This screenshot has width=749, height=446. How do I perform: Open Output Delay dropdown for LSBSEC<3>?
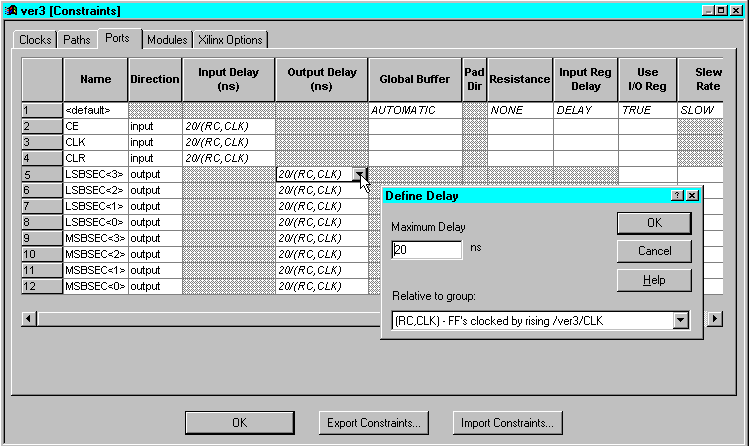point(359,174)
